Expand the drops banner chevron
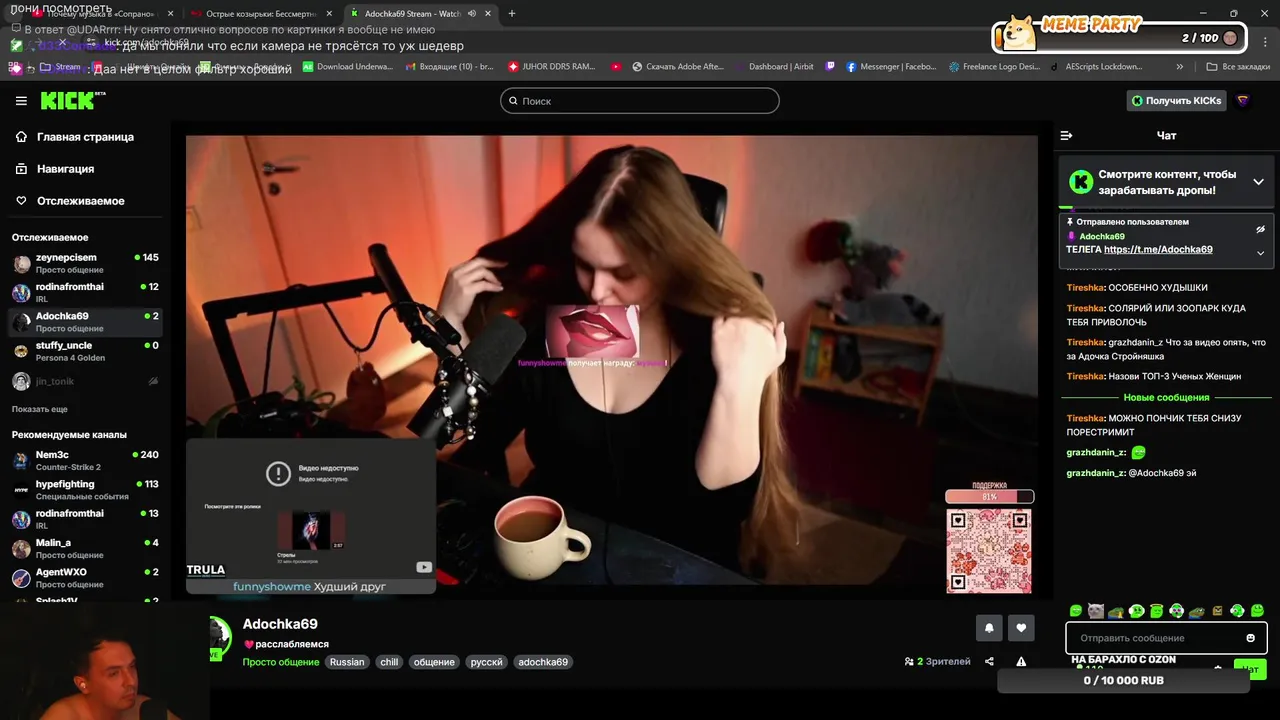The height and width of the screenshot is (720, 1280). (x=1258, y=182)
